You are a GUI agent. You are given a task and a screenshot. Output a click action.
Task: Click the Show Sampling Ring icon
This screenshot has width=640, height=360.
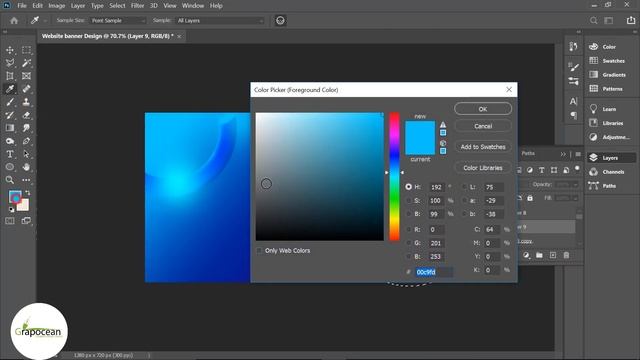point(280,20)
